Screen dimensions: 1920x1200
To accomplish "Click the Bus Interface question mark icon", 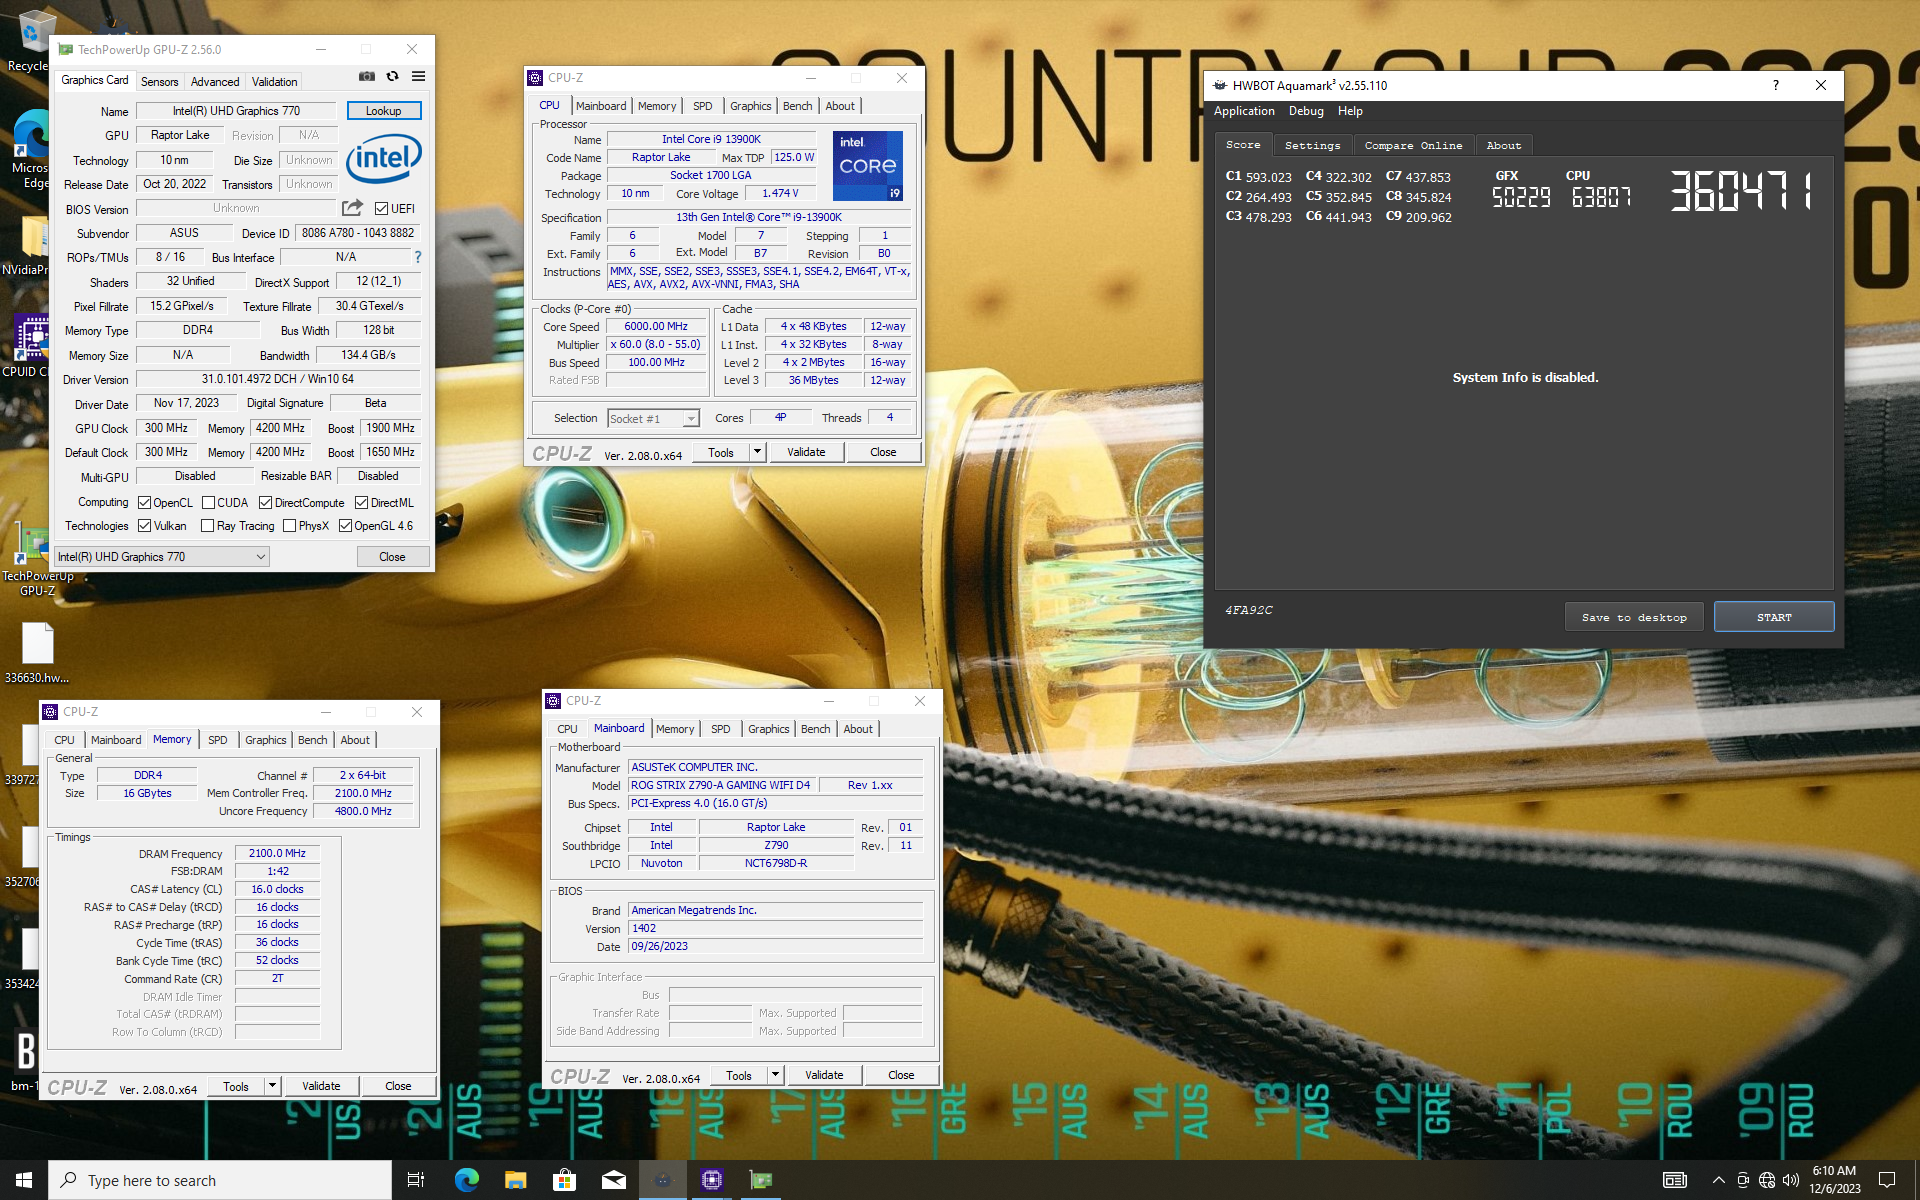I will pos(418,257).
